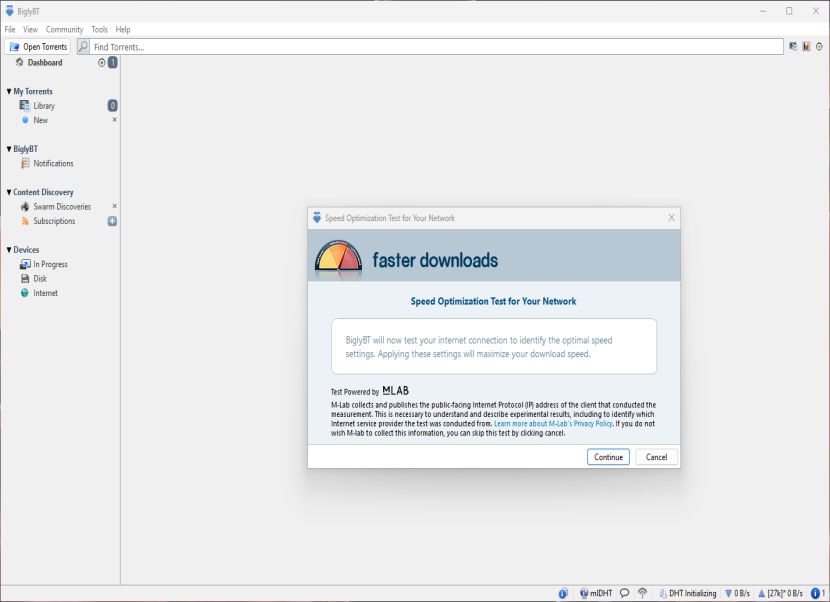Focus the Find Torrents search field

[x=436, y=47]
